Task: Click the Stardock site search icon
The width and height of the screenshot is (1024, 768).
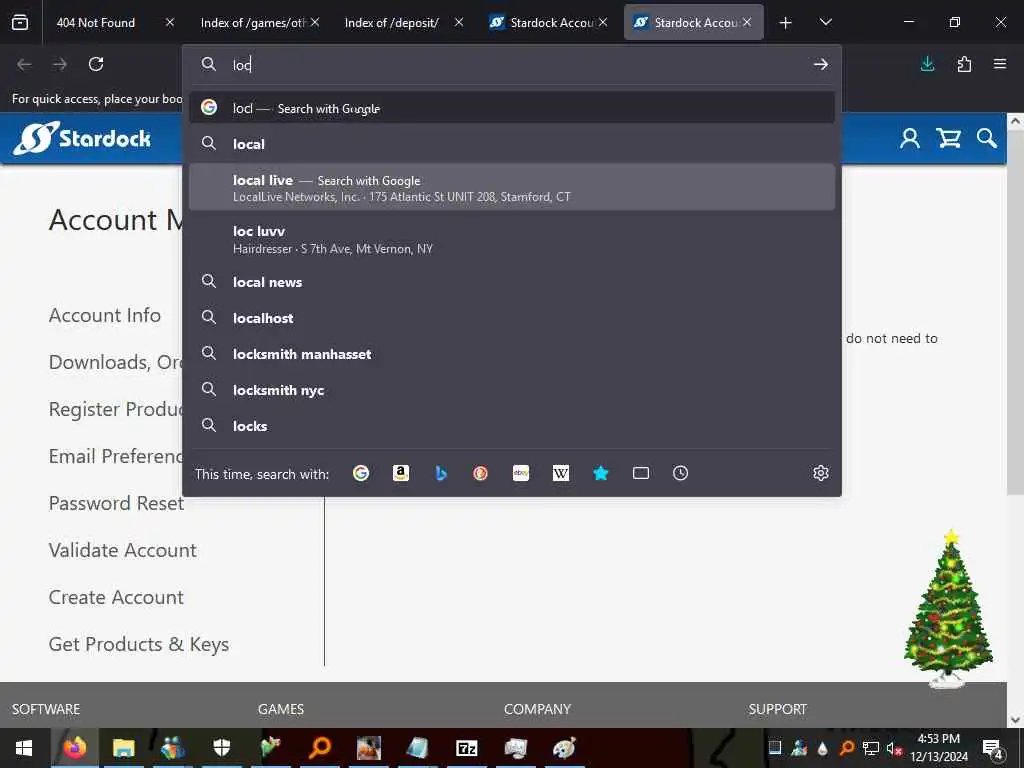Action: 986,138
